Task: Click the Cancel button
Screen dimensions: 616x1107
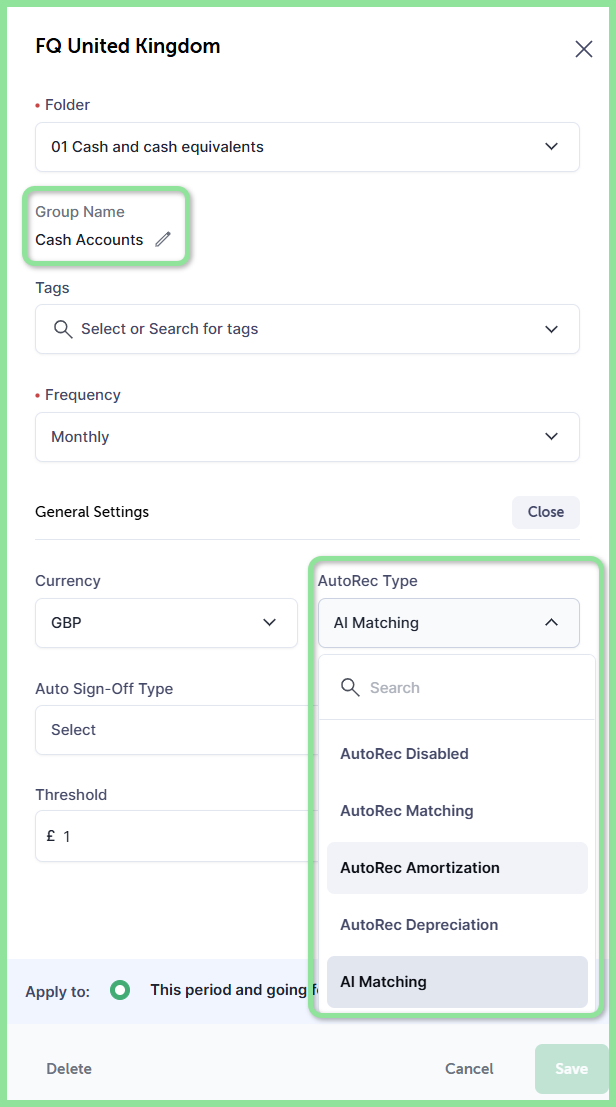Action: click(x=469, y=1069)
